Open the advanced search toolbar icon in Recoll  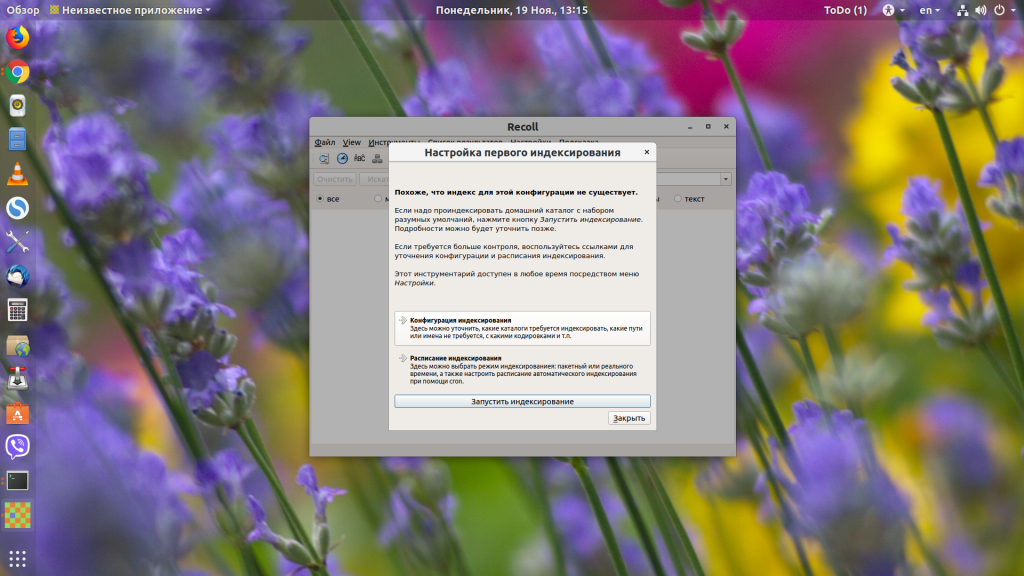[325, 159]
